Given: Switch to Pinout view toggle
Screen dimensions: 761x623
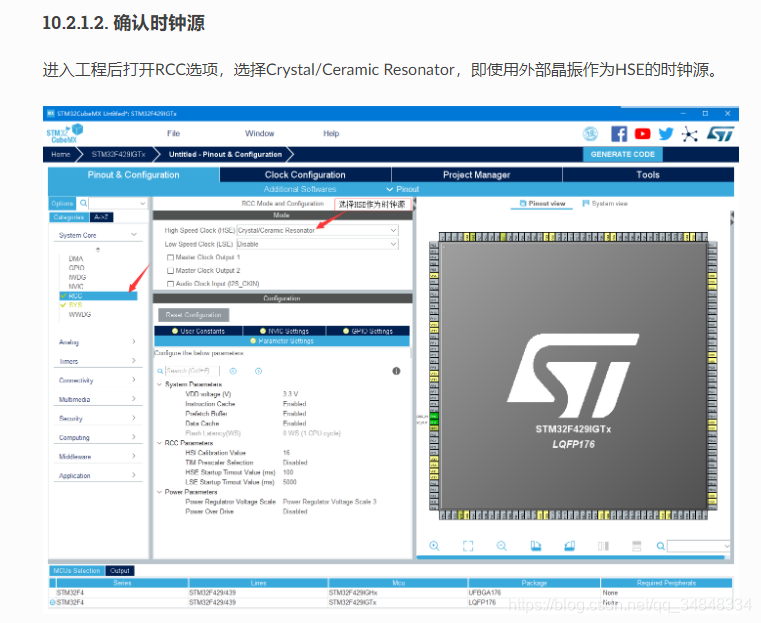Looking at the screenshot, I should tap(542, 204).
